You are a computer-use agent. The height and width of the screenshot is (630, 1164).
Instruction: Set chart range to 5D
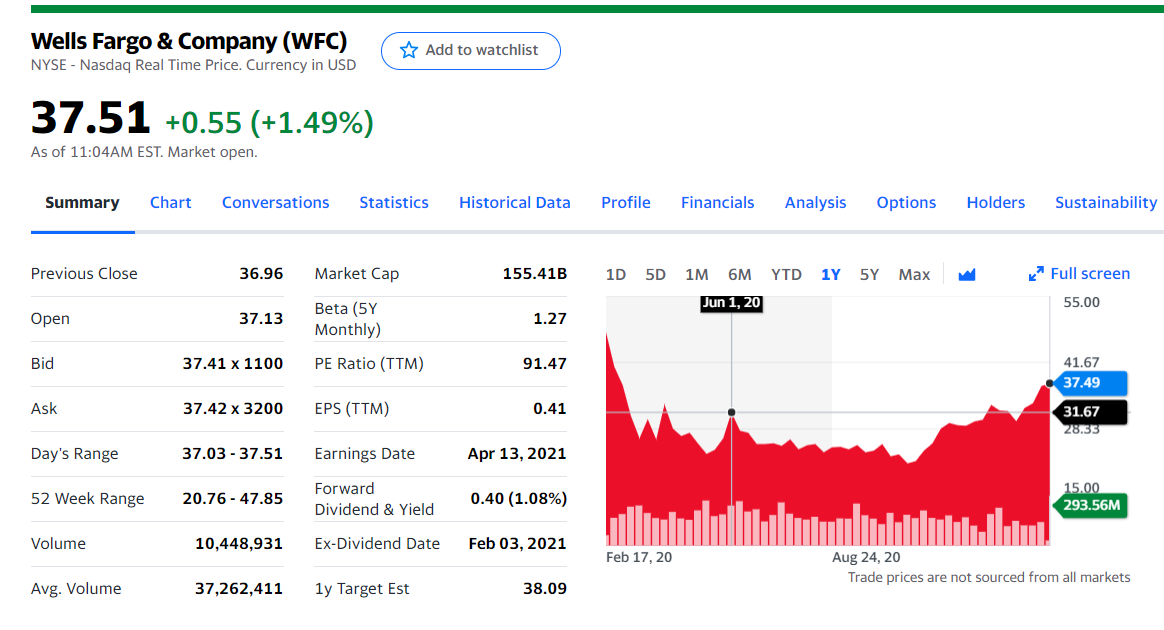click(x=655, y=275)
